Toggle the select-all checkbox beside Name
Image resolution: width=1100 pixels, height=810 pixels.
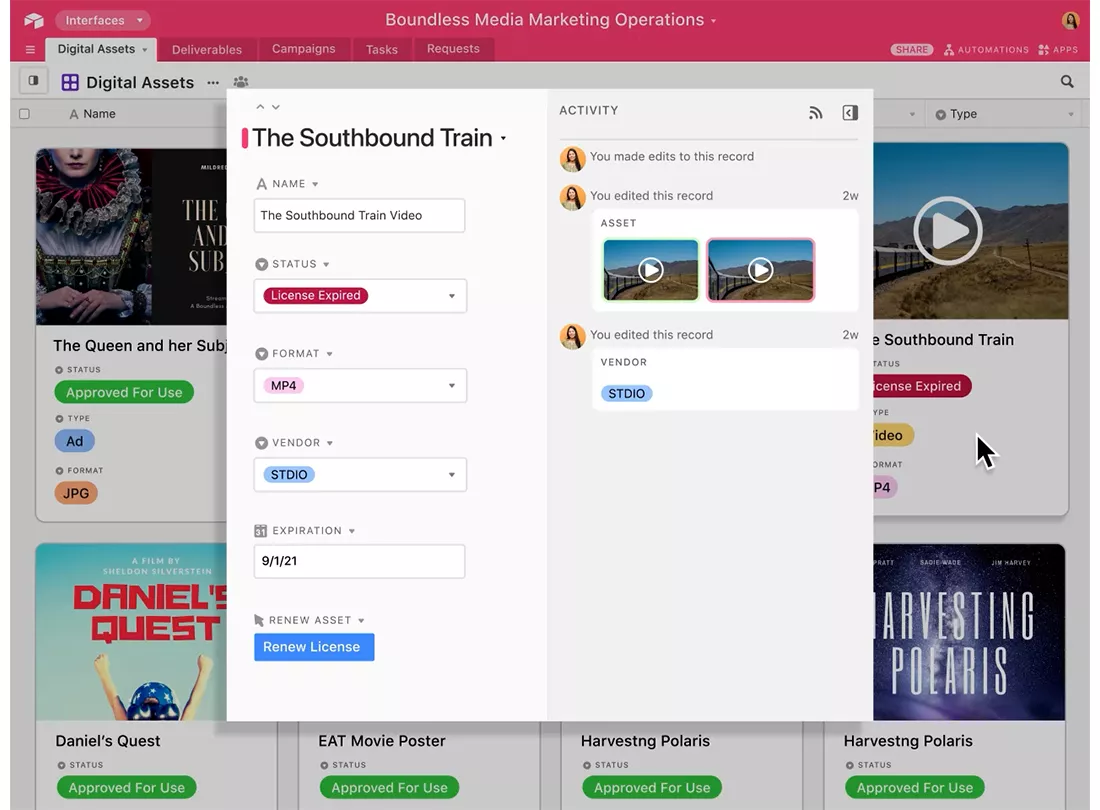[25, 114]
